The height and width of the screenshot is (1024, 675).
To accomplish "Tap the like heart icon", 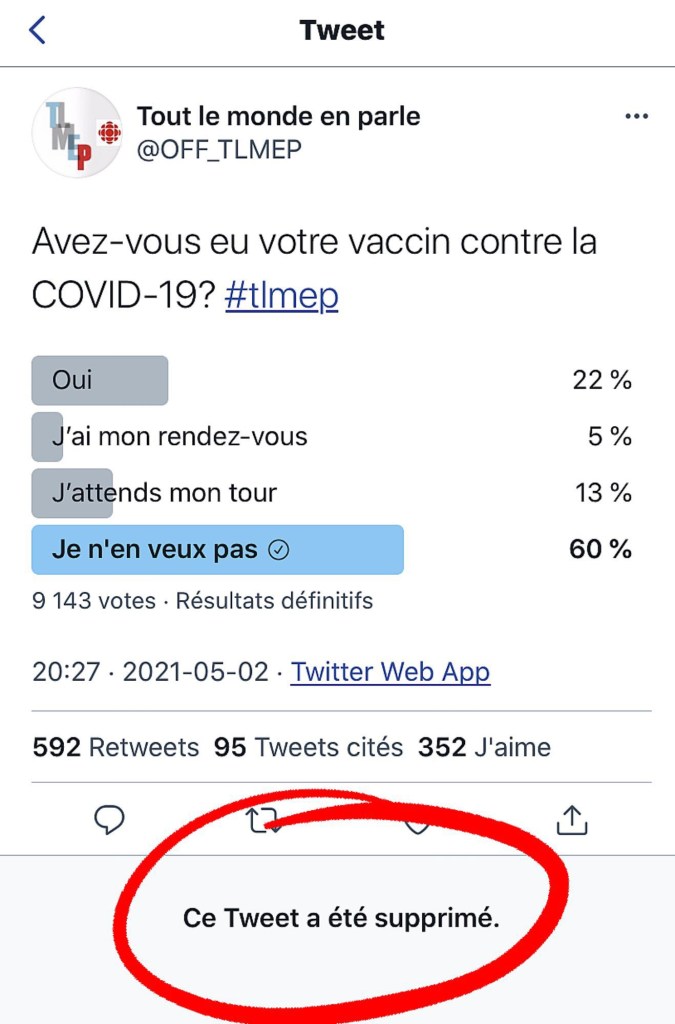I will [417, 824].
